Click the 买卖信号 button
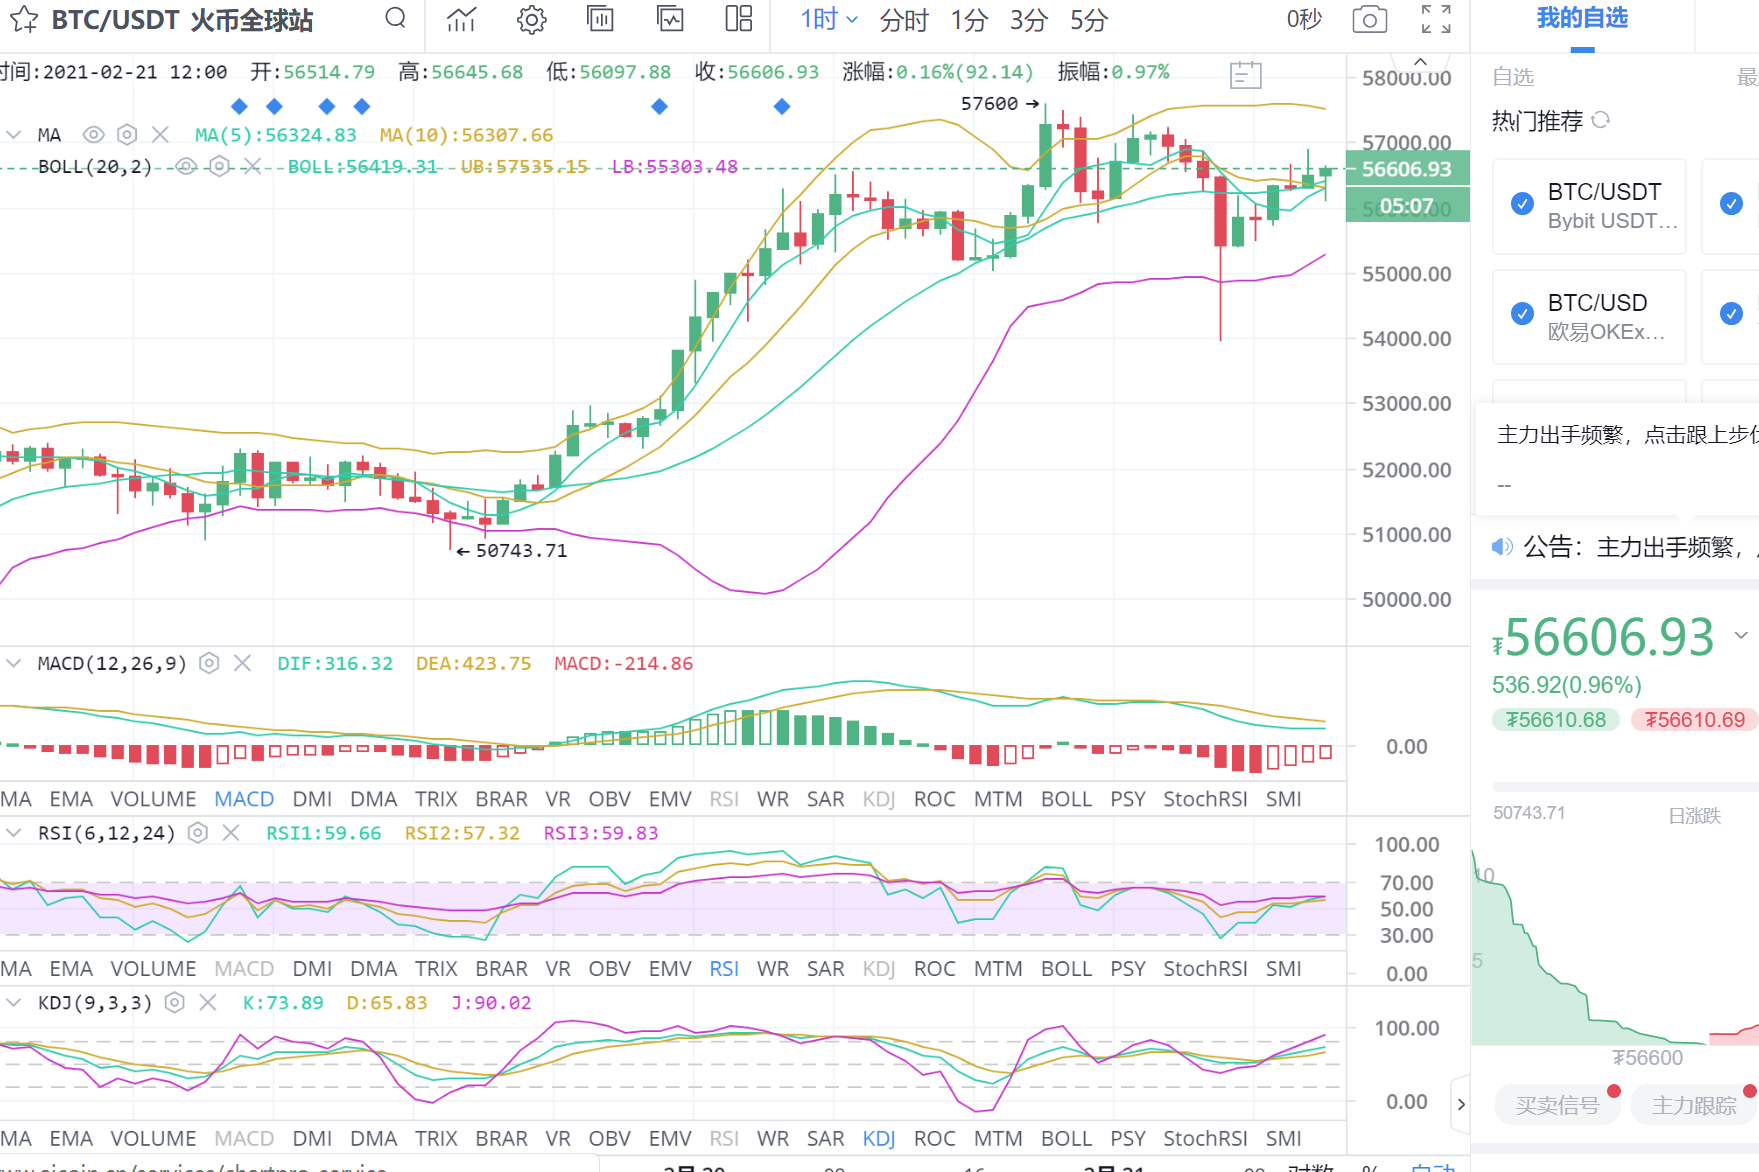1759x1172 pixels. pos(1556,1105)
